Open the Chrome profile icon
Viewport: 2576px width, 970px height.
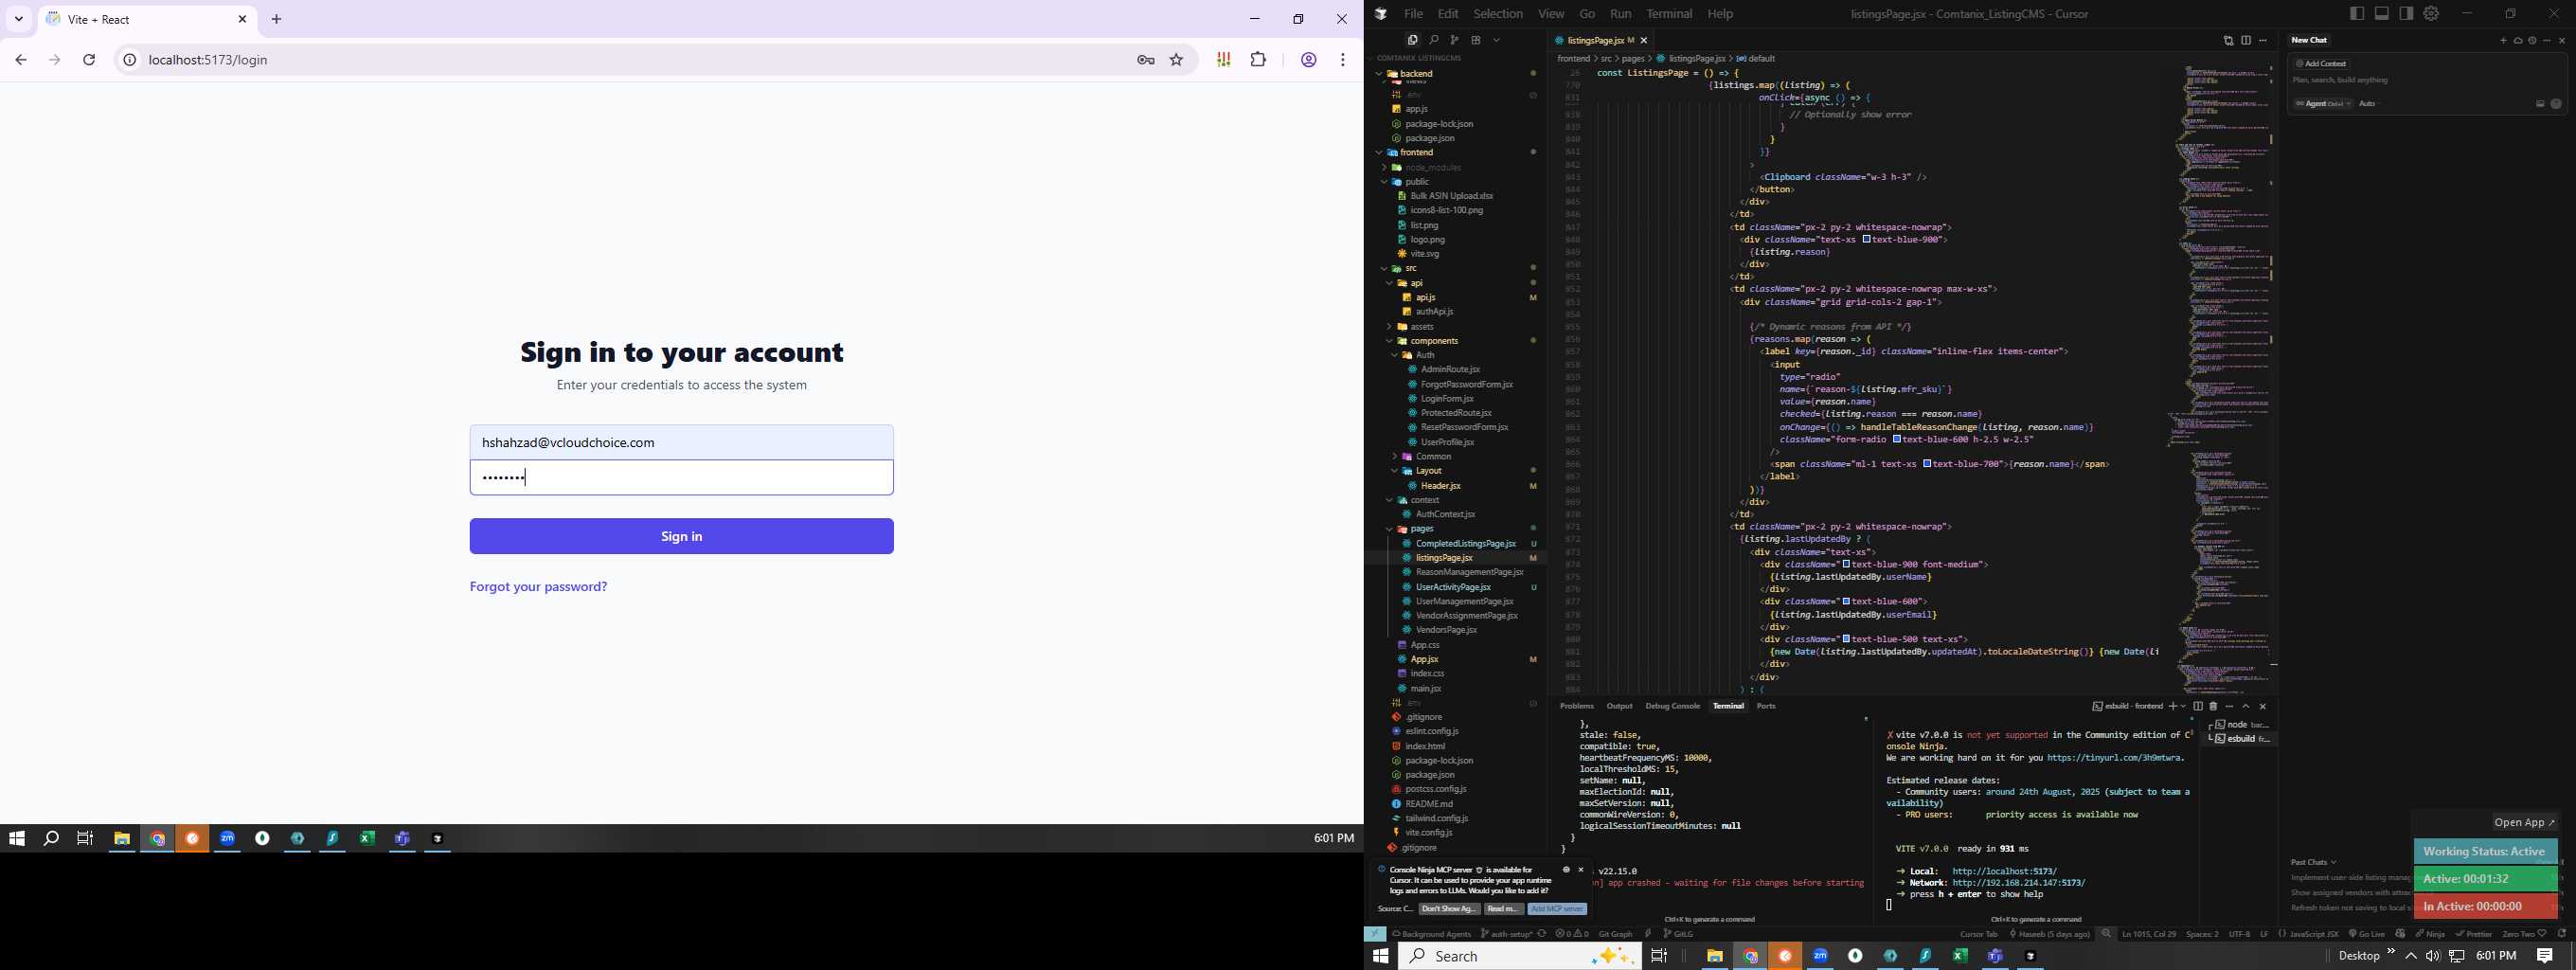click(x=1308, y=60)
